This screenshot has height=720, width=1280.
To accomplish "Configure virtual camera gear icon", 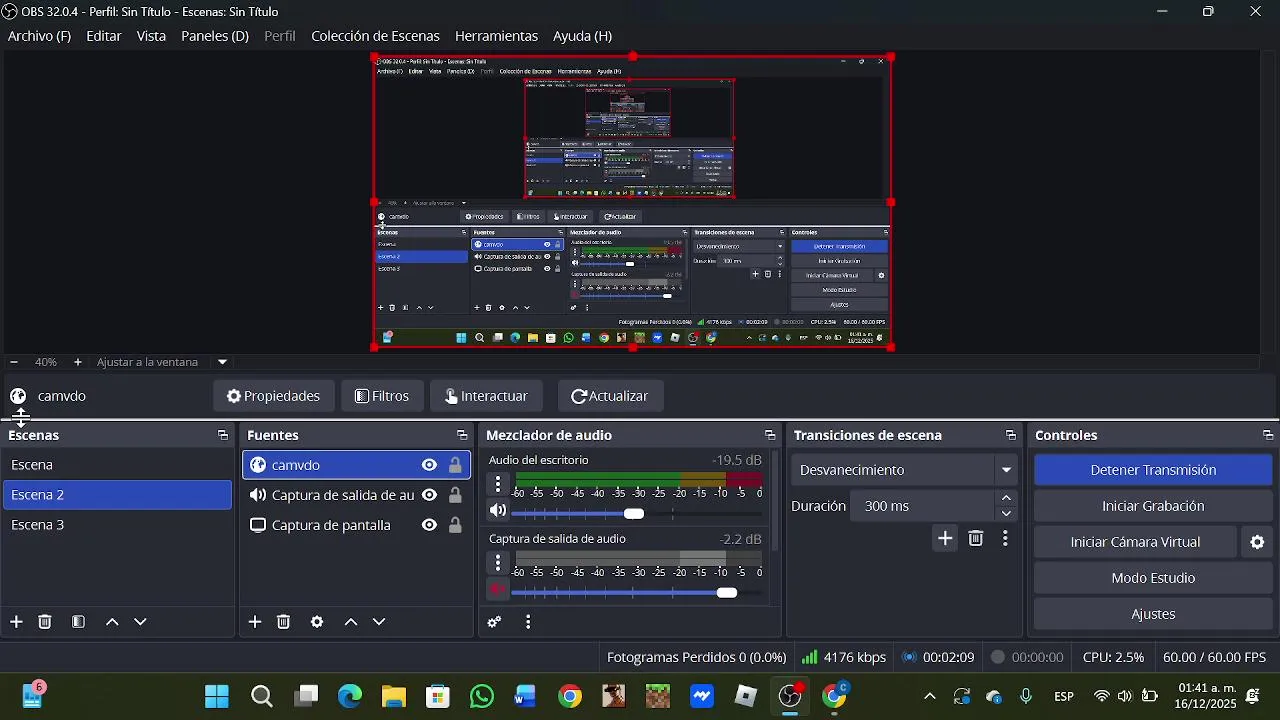I will click(x=1258, y=542).
